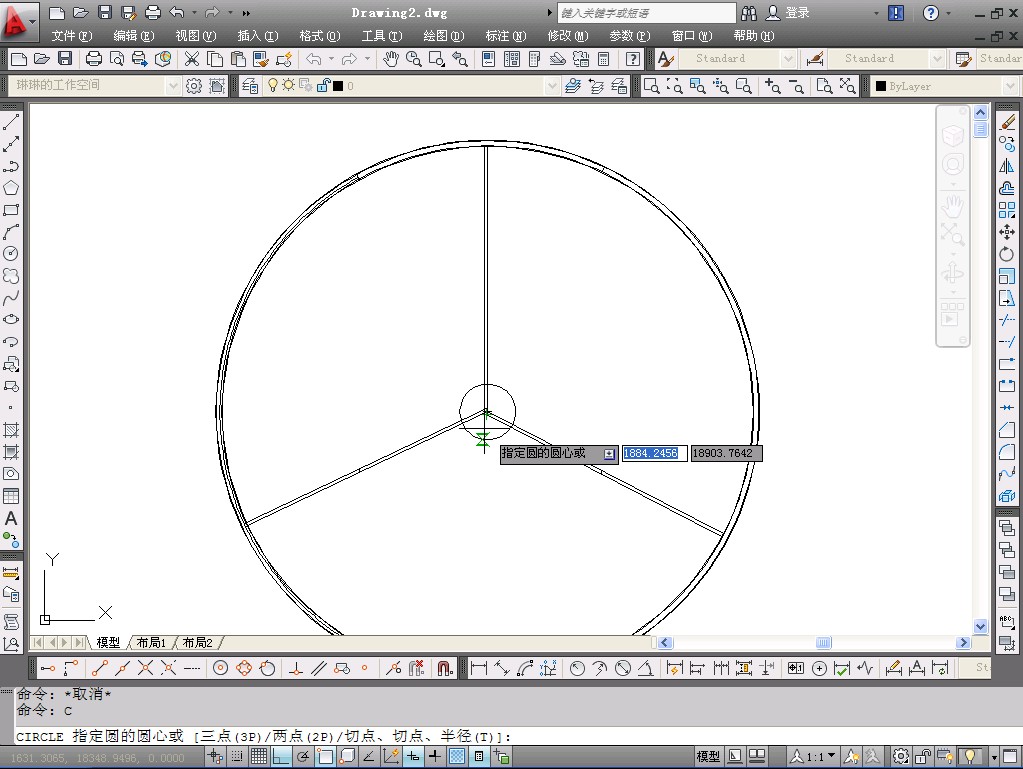Open the annotation scale 1:1 dropdown
This screenshot has height=769, width=1023.
(x=831, y=757)
